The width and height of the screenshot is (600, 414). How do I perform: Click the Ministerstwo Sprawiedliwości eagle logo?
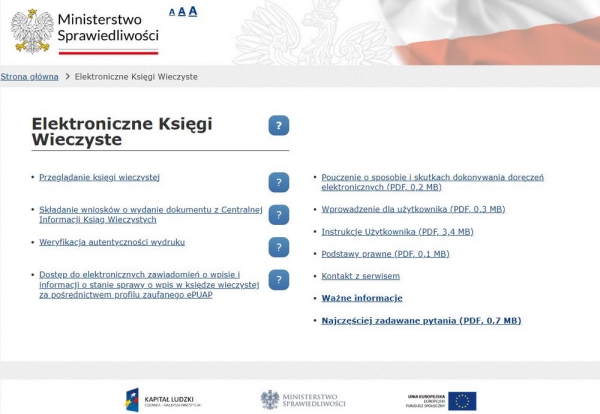click(32, 30)
